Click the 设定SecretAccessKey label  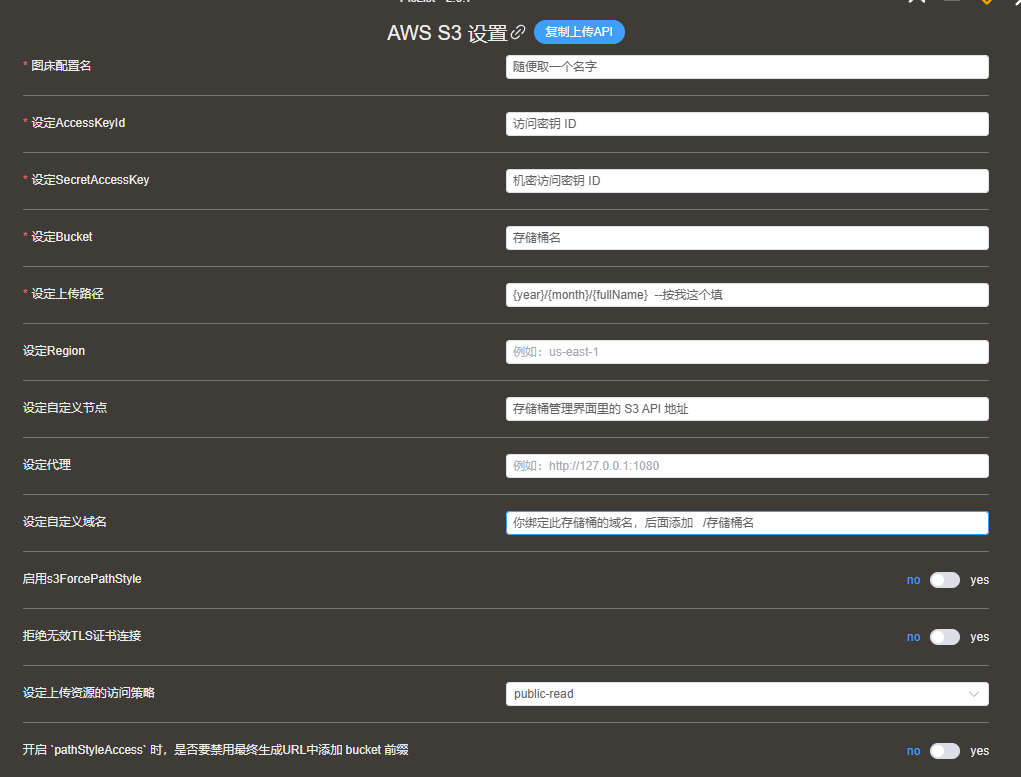[x=91, y=180]
